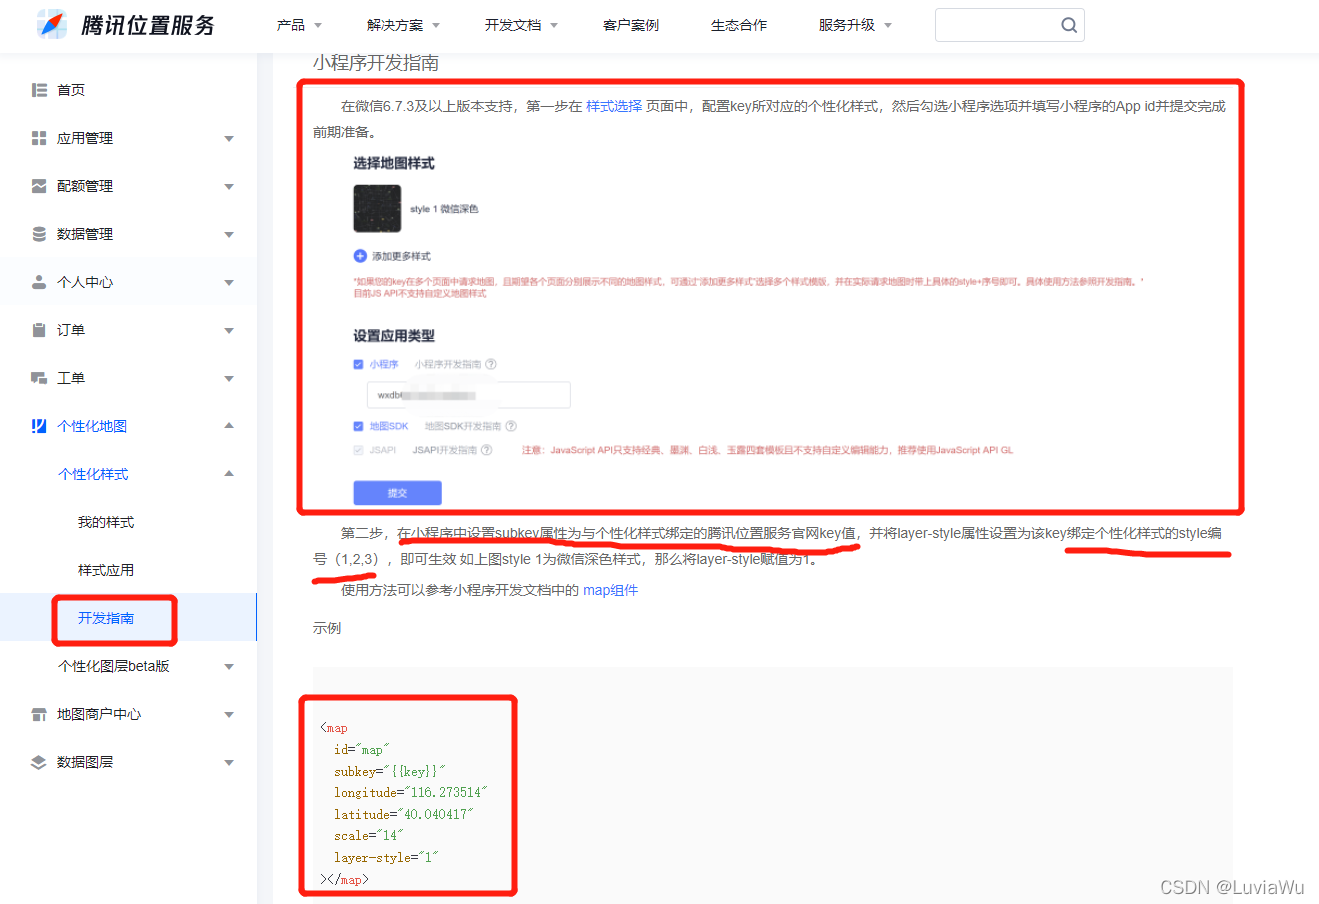The height and width of the screenshot is (904, 1319).
Task: Open the 地图SDK开发指南 link
Action: point(463,426)
